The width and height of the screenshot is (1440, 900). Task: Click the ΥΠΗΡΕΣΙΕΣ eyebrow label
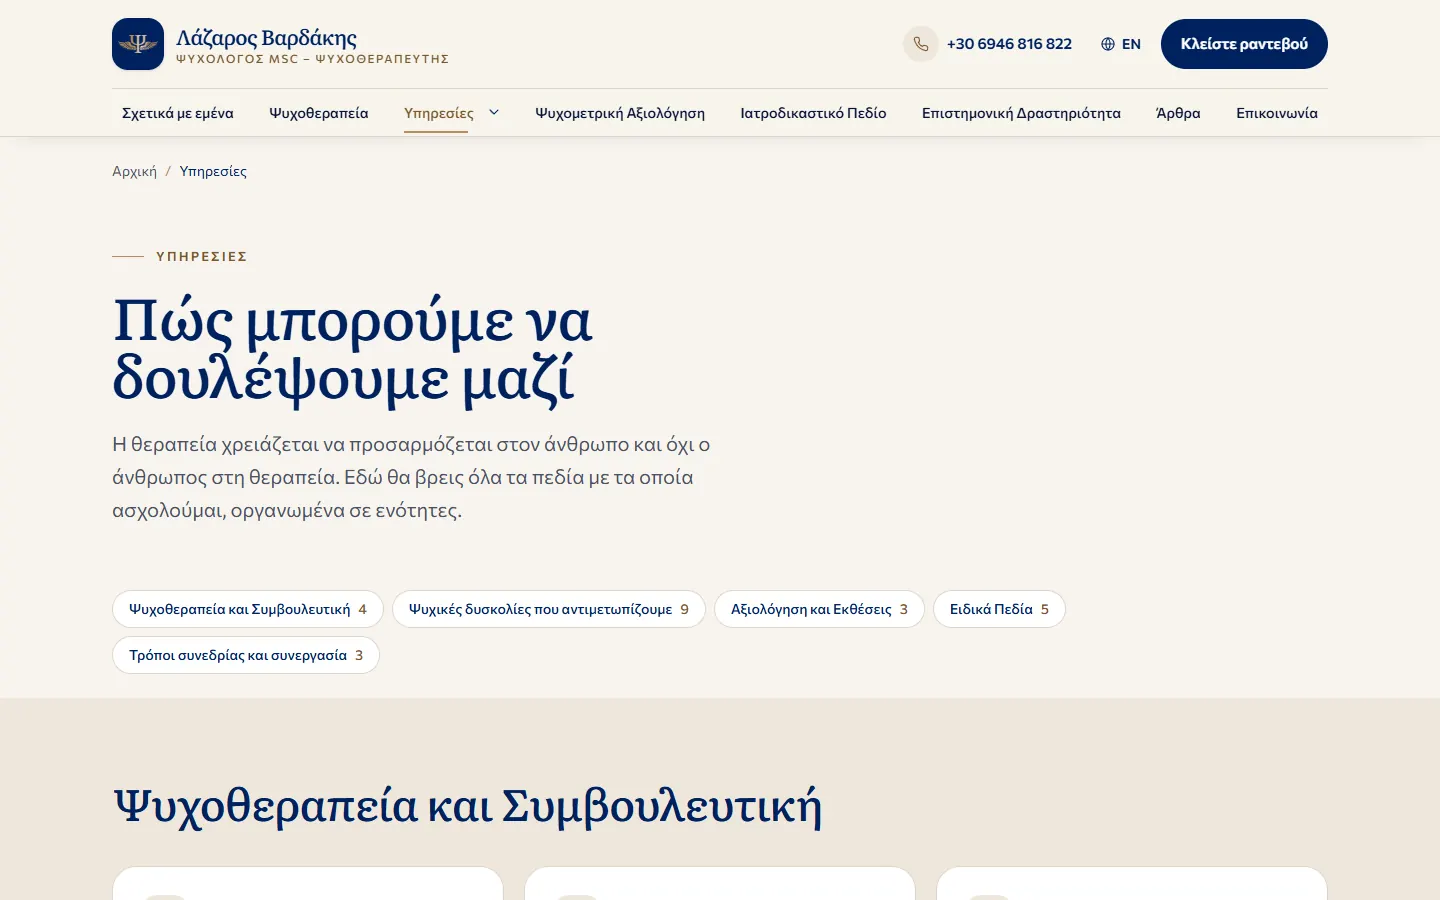[202, 257]
